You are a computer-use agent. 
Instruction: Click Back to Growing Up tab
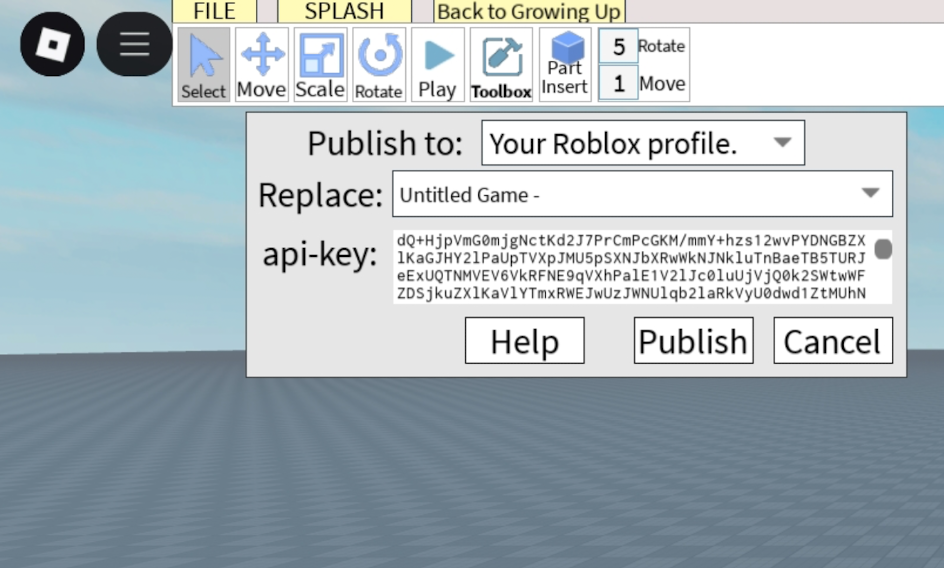(529, 12)
